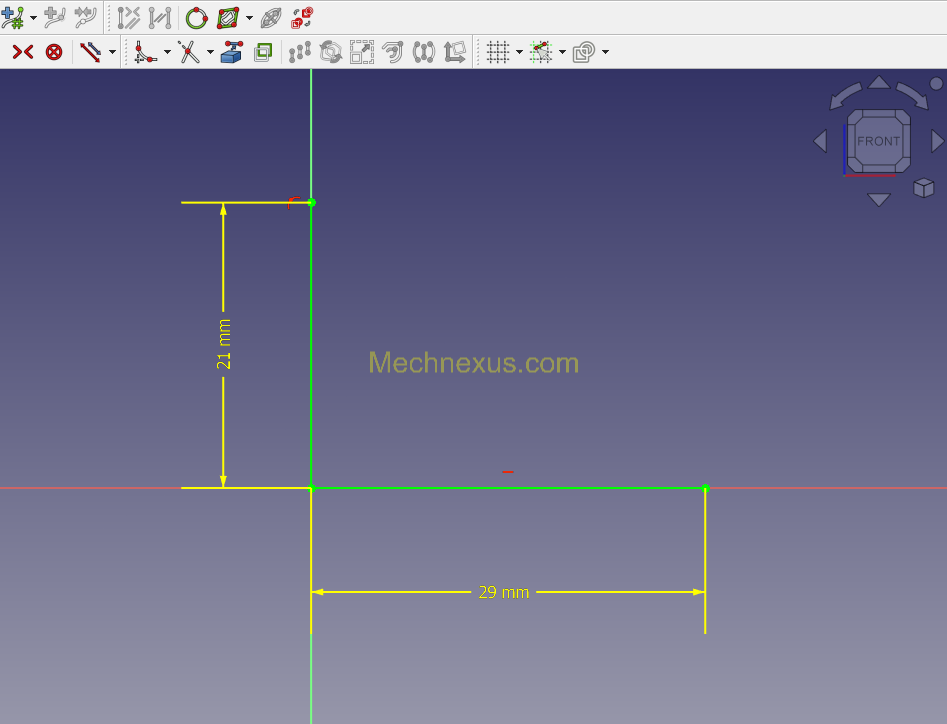This screenshot has width=947, height=724.
Task: Click navigation cube left arrow
Action: pos(820,141)
